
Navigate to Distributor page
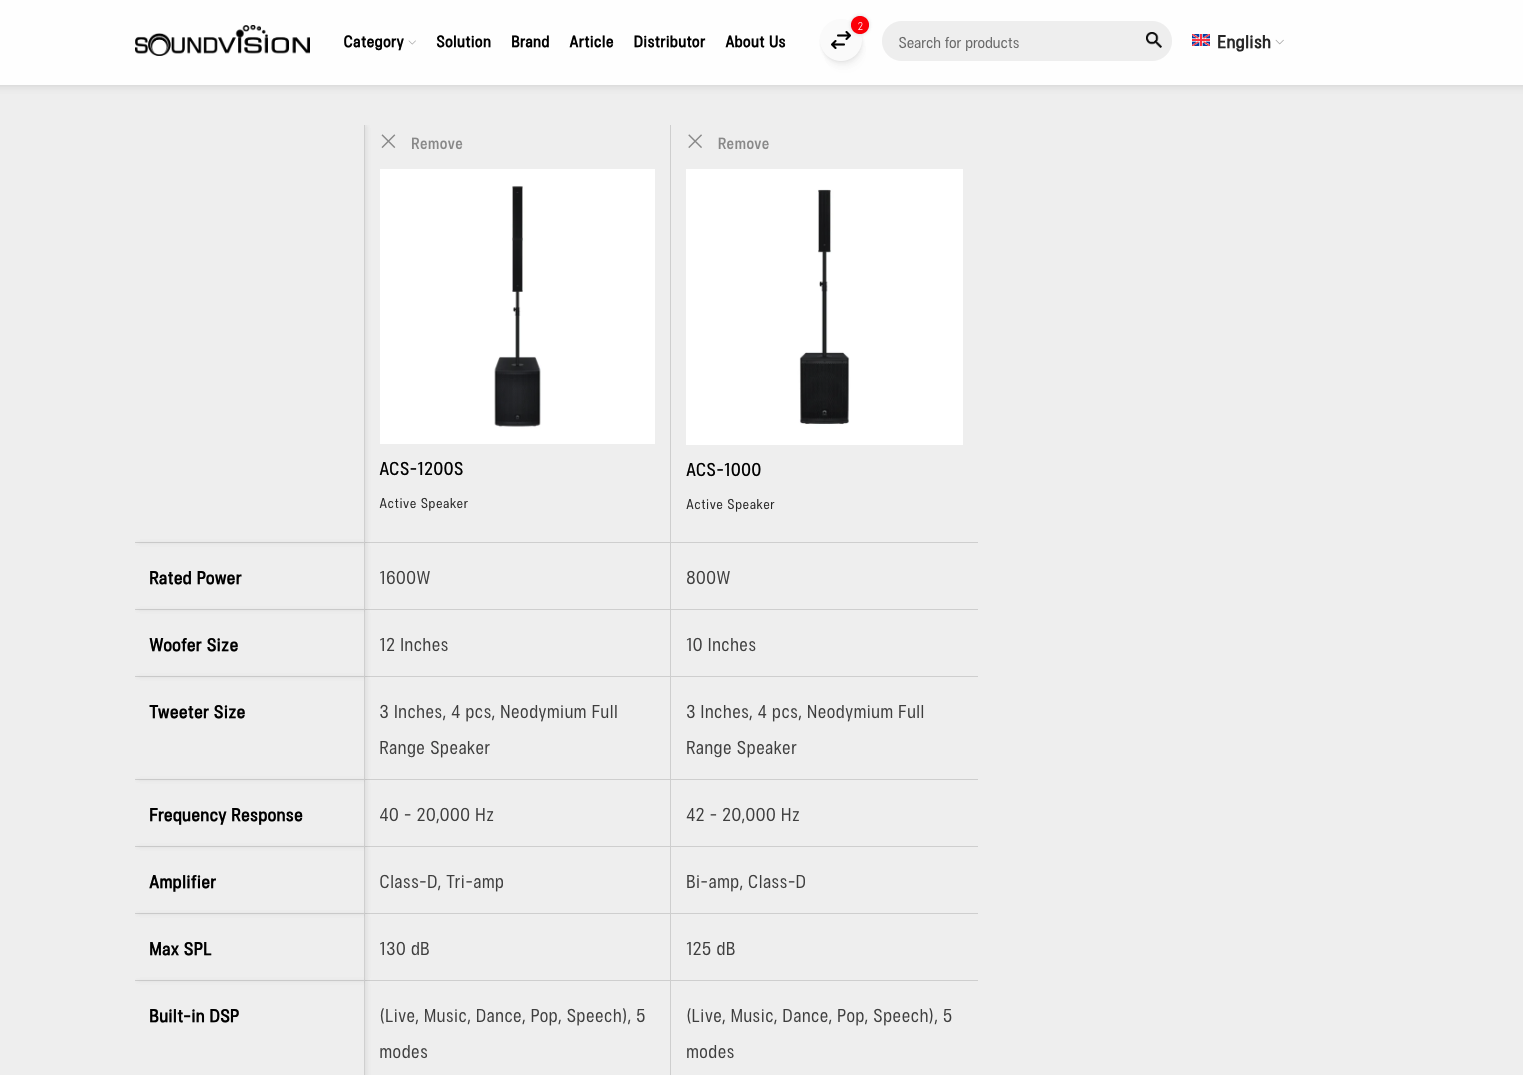coord(669,42)
